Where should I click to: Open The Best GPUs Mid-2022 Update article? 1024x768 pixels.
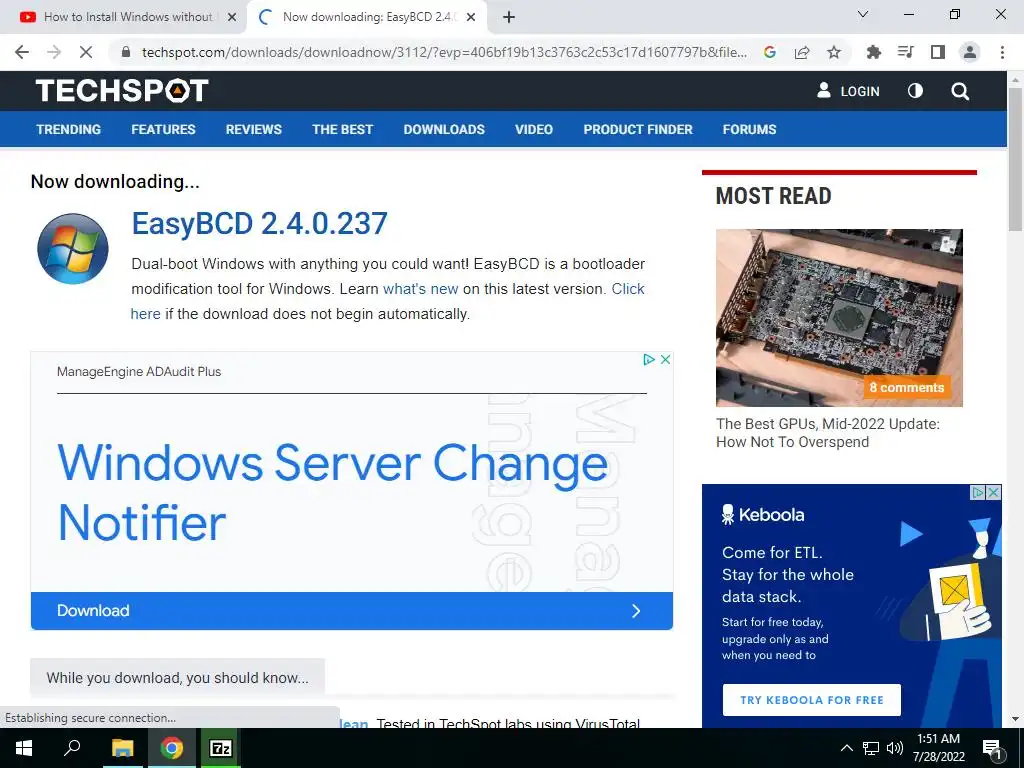pos(828,433)
